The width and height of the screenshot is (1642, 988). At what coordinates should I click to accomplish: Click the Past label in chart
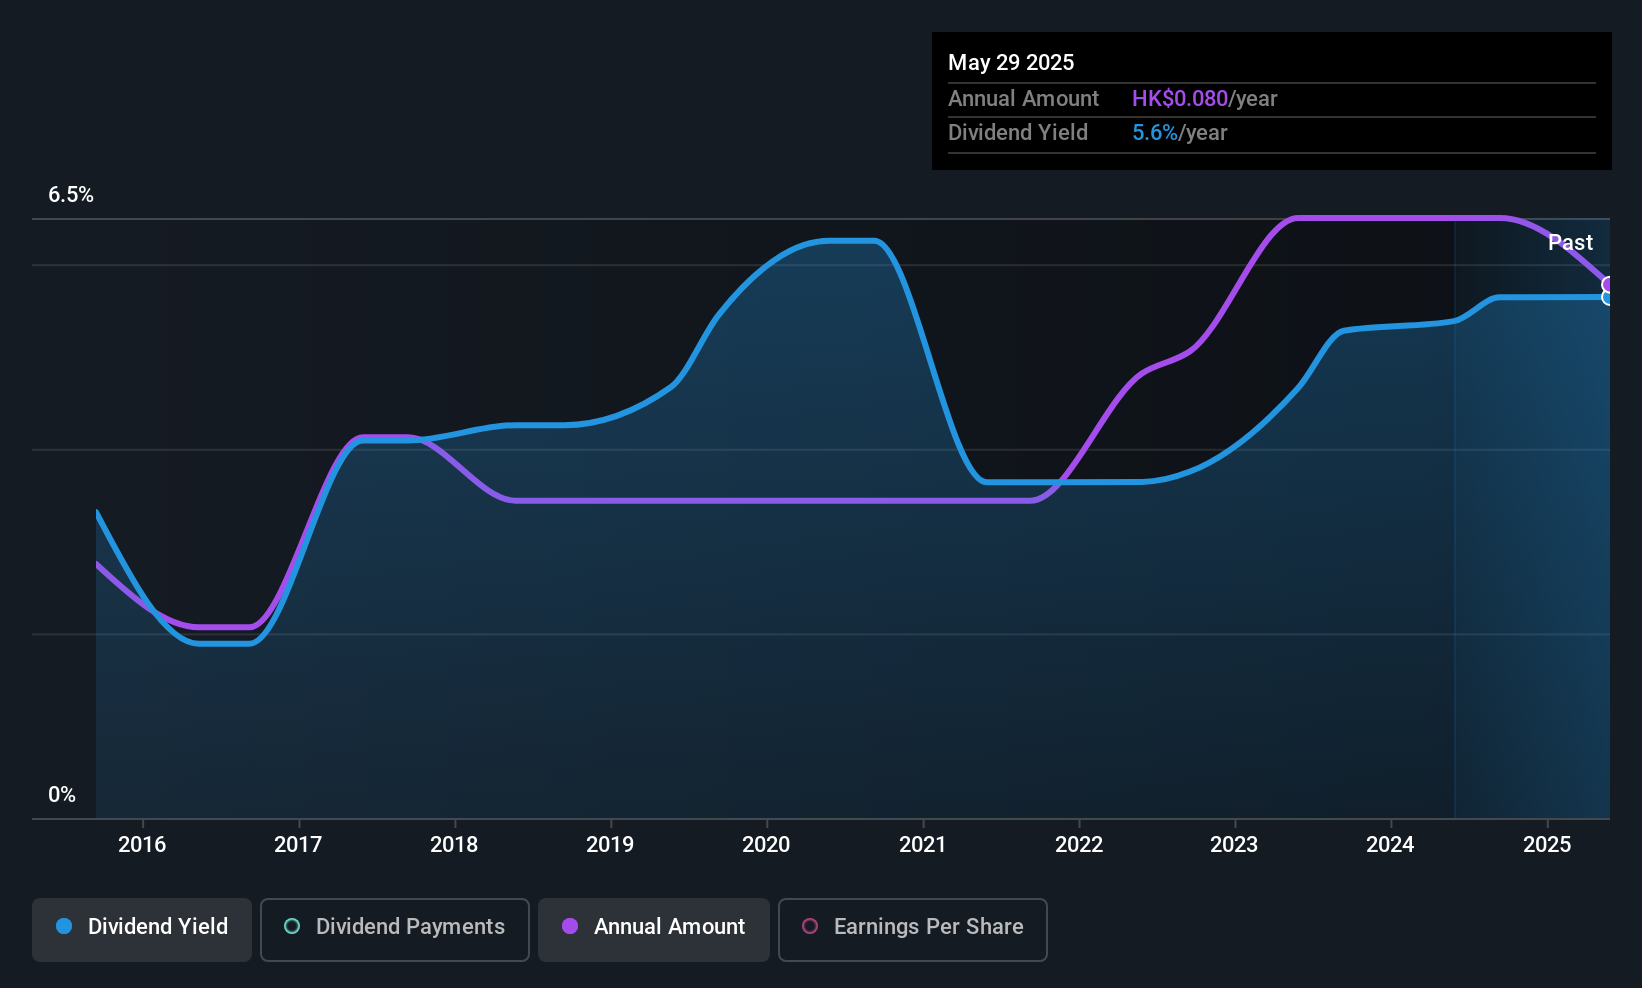[1570, 242]
